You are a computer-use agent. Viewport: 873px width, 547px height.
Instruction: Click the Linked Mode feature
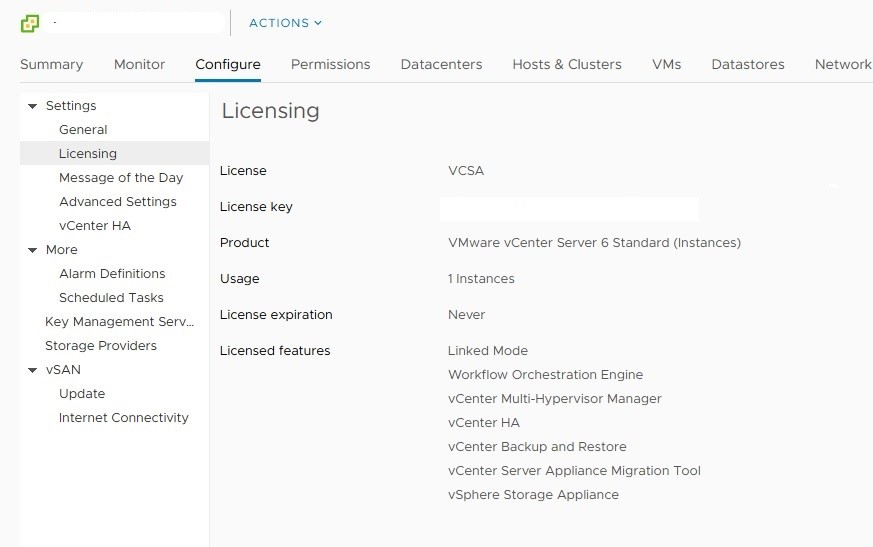(x=488, y=350)
